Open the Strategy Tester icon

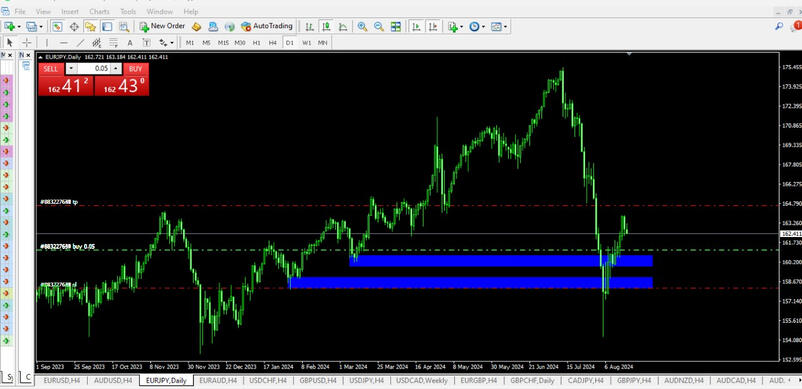[x=124, y=27]
